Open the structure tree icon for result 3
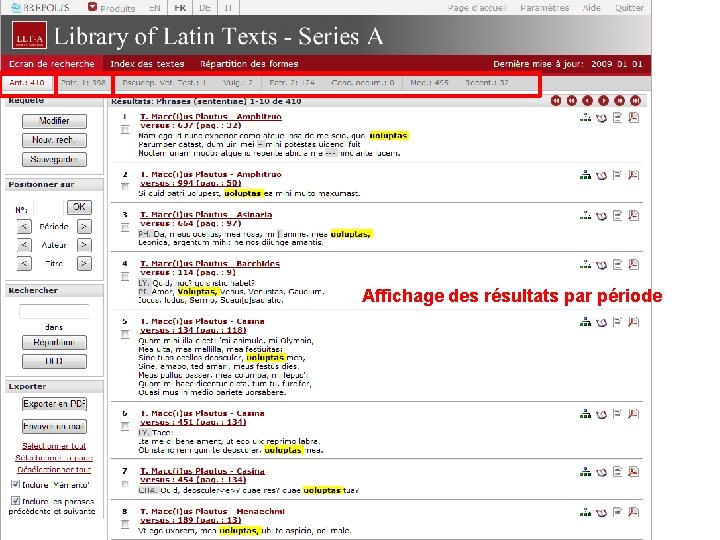 585,215
